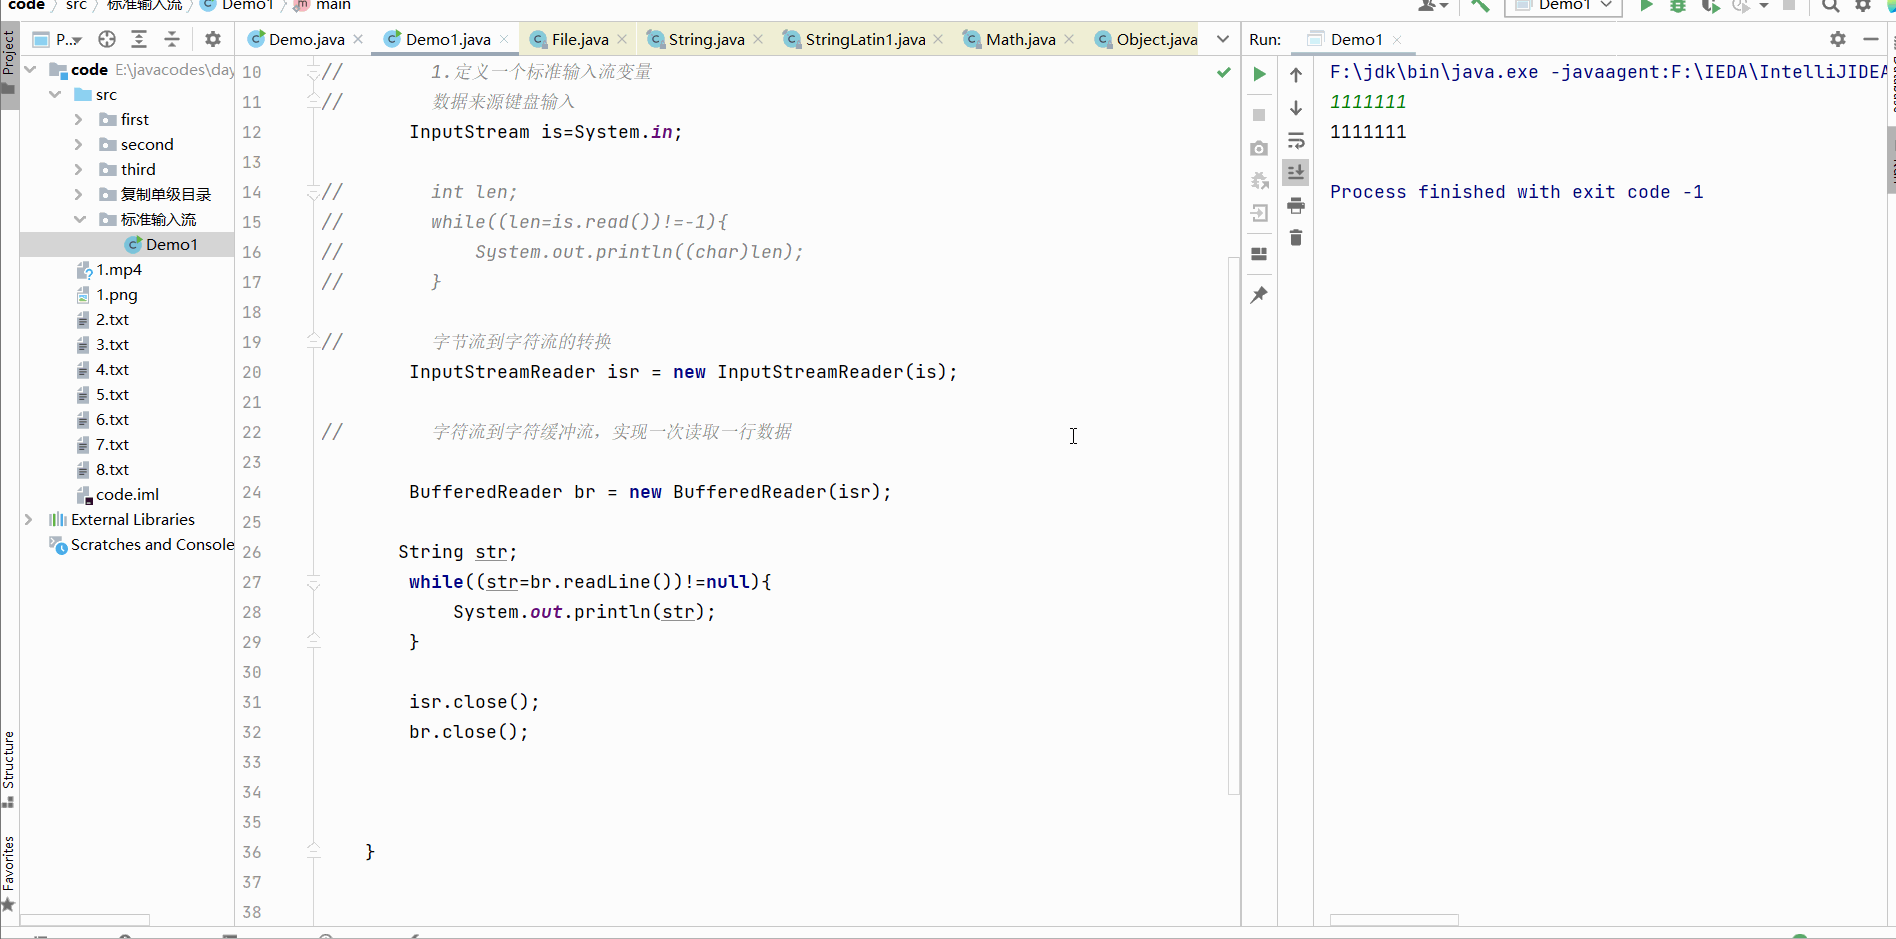This screenshot has height=939, width=1896.
Task: Open Run panel settings gear
Action: point(1838,39)
